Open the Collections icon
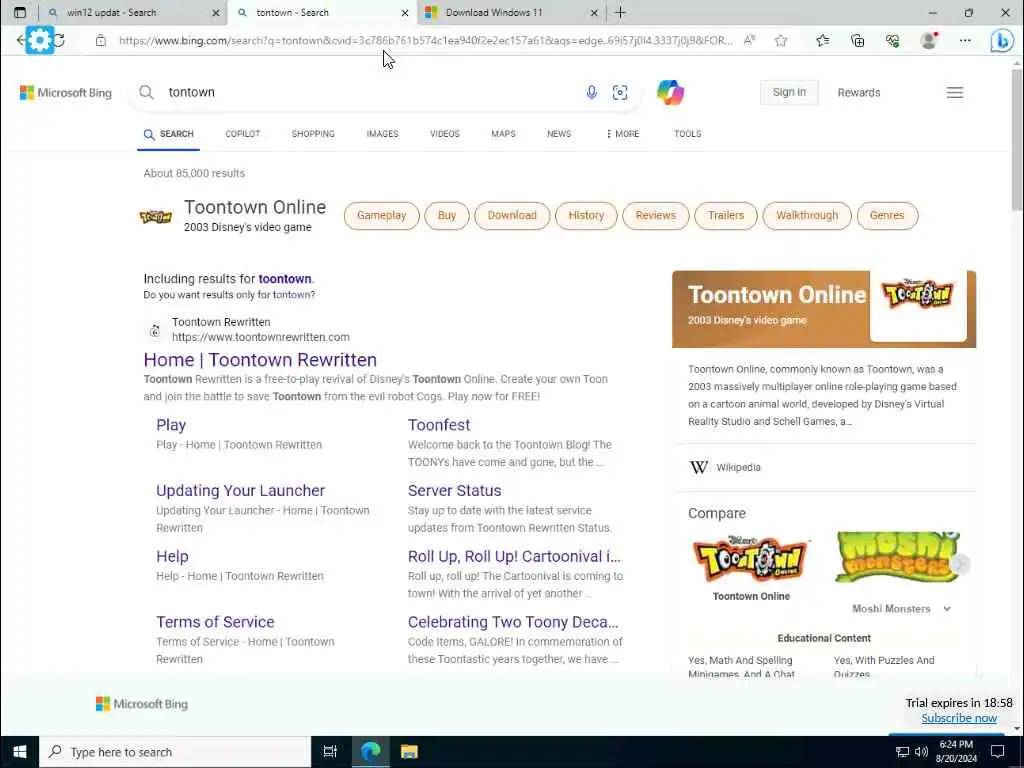The image size is (1024, 768). [857, 40]
